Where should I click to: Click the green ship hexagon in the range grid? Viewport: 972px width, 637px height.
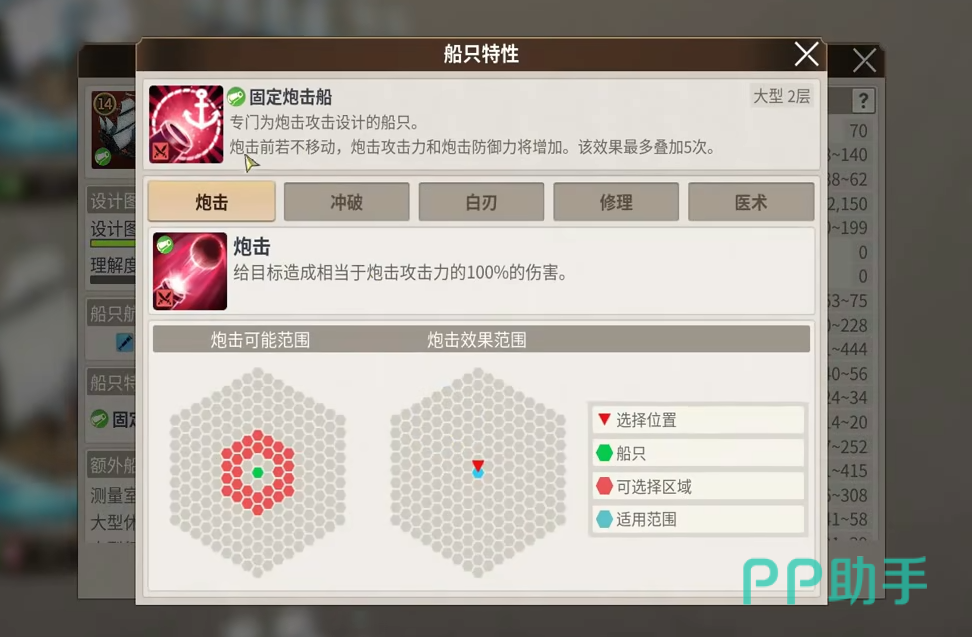[x=258, y=473]
